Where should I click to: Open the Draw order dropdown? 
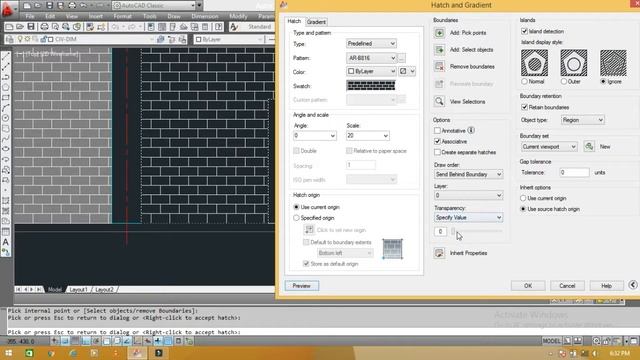(x=468, y=174)
